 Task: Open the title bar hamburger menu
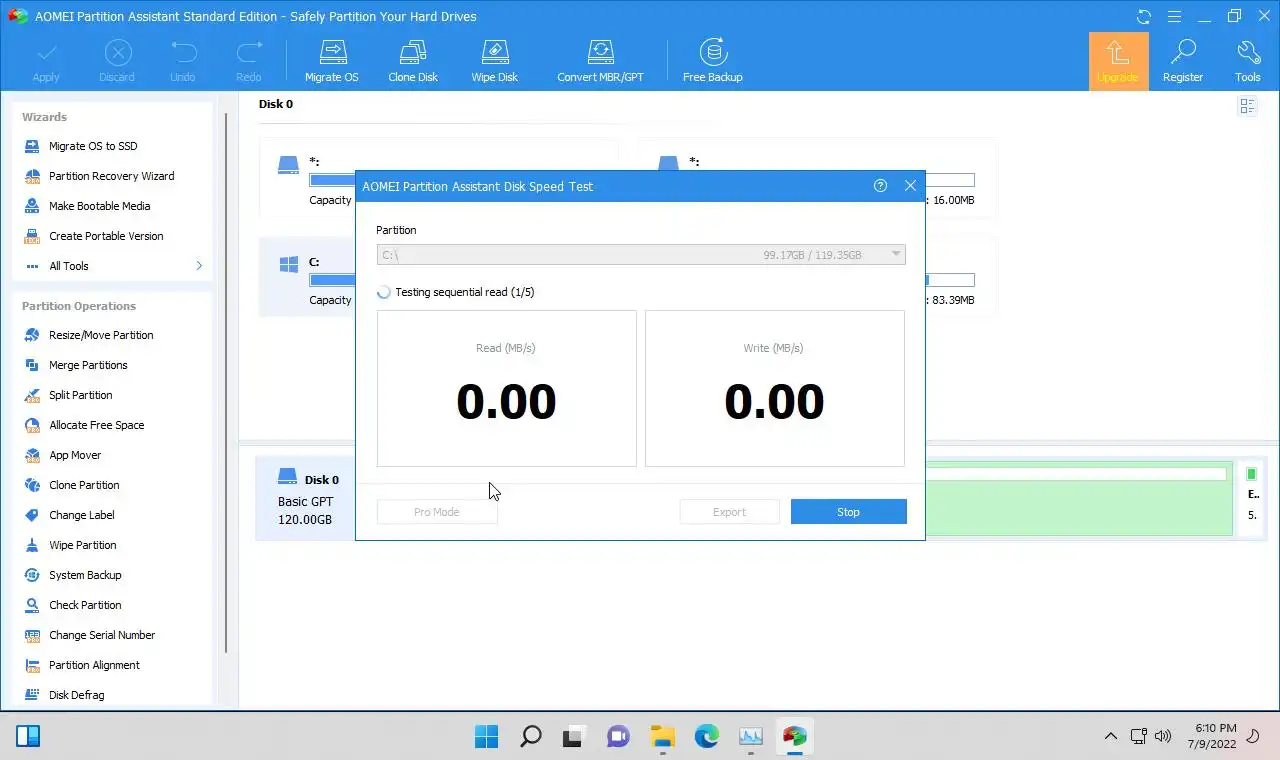[1175, 16]
